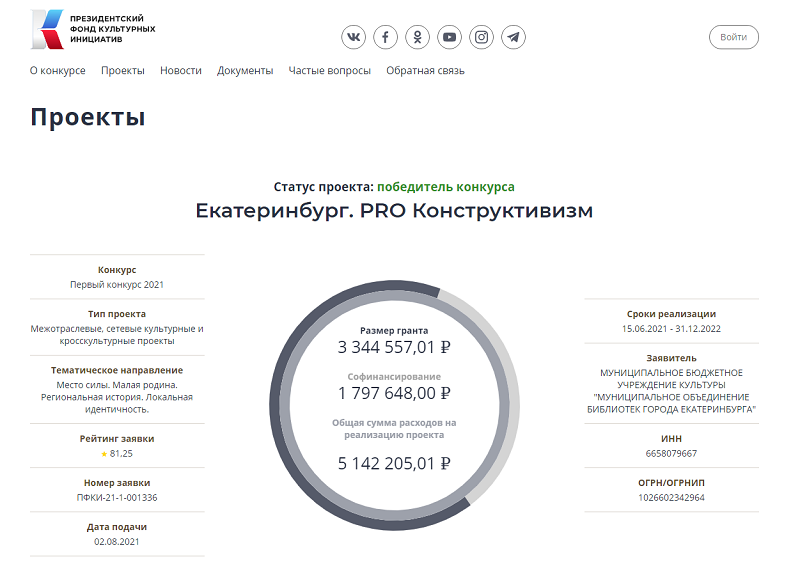The height and width of the screenshot is (580, 800).
Task: Click the yellow rating star icon
Action: tap(104, 454)
